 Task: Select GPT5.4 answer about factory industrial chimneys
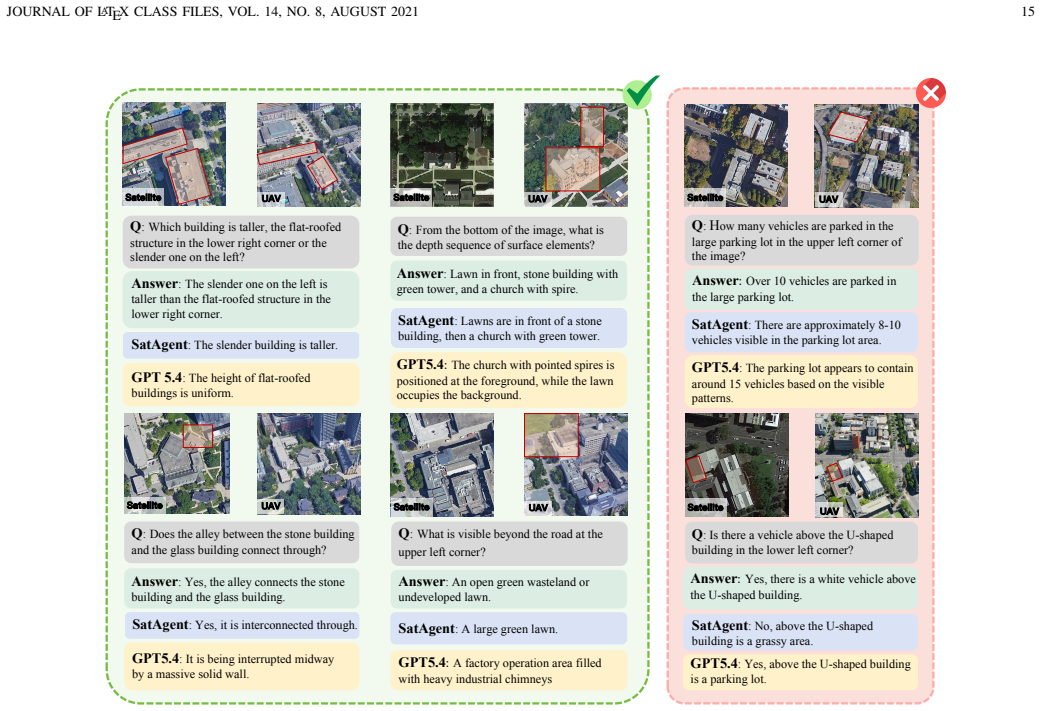509,671
